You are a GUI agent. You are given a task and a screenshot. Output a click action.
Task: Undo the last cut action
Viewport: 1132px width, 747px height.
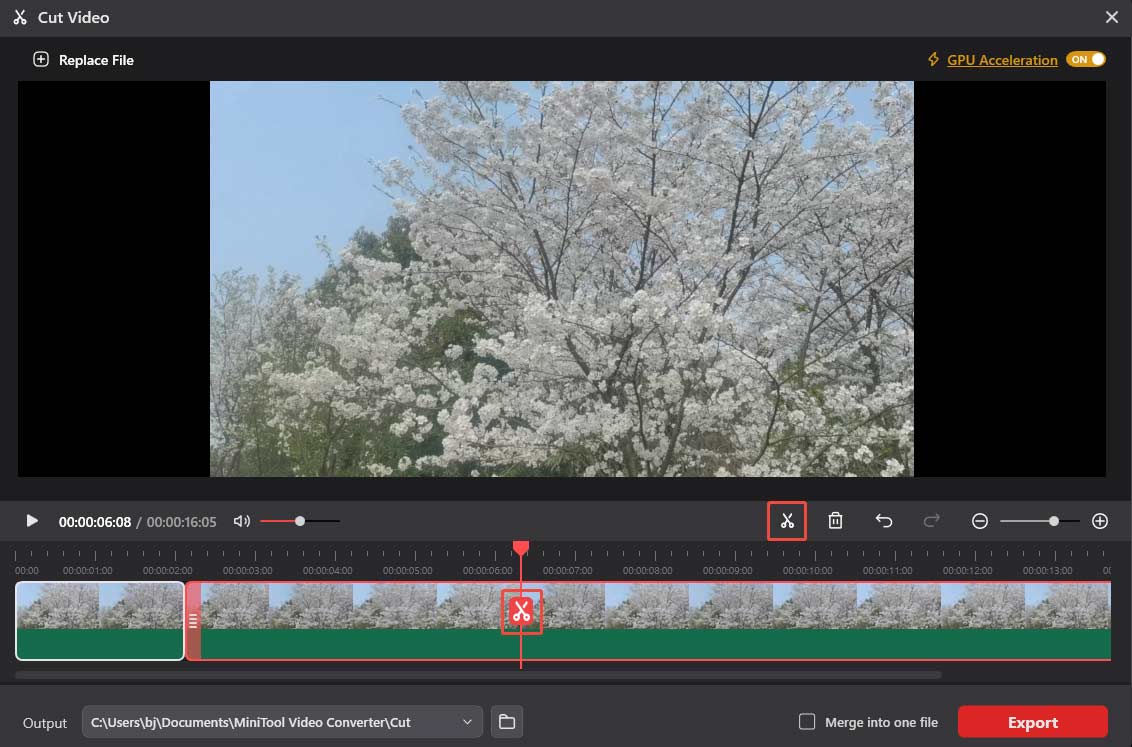(x=884, y=520)
